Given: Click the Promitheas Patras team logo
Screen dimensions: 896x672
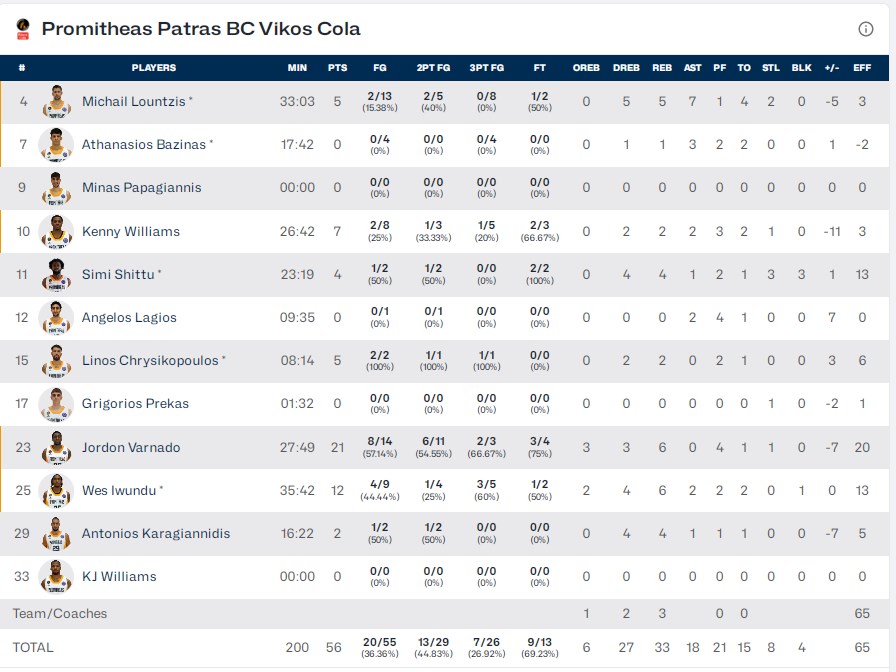Looking at the screenshot, I should click(23, 29).
